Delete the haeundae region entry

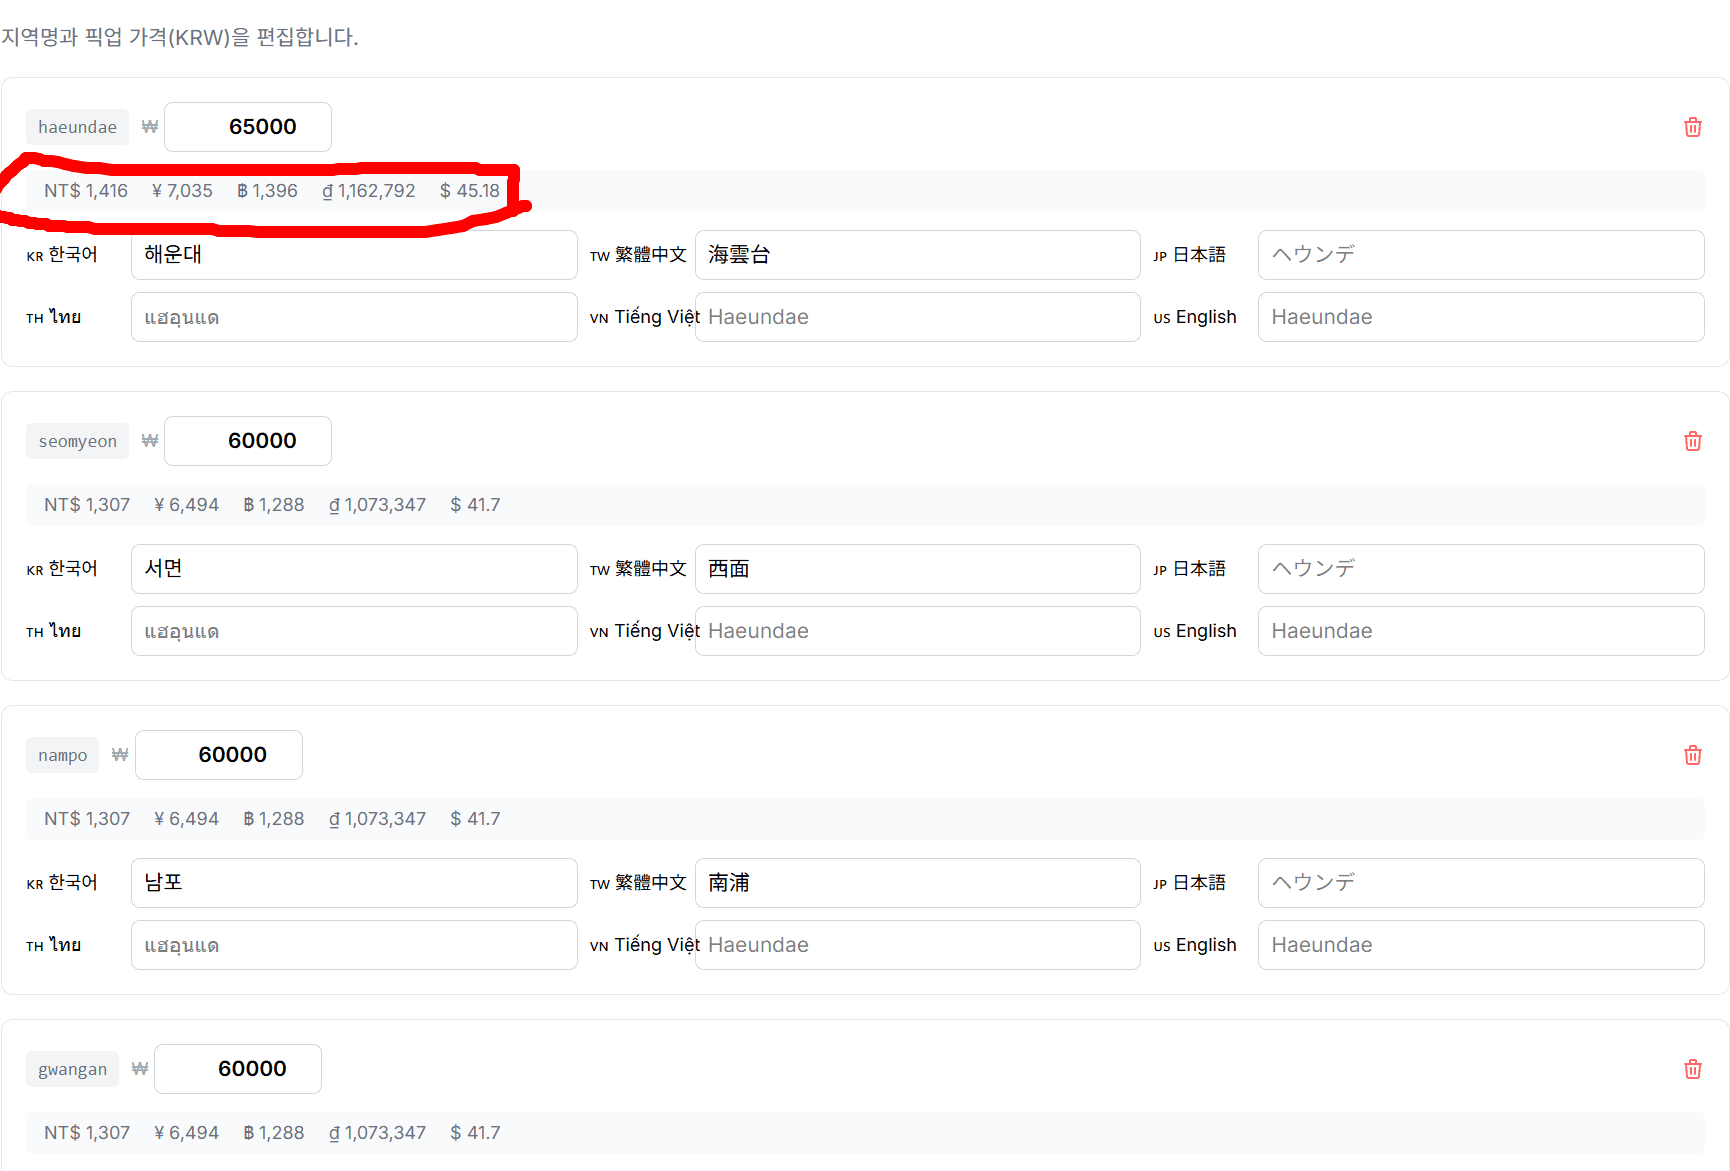(x=1692, y=127)
